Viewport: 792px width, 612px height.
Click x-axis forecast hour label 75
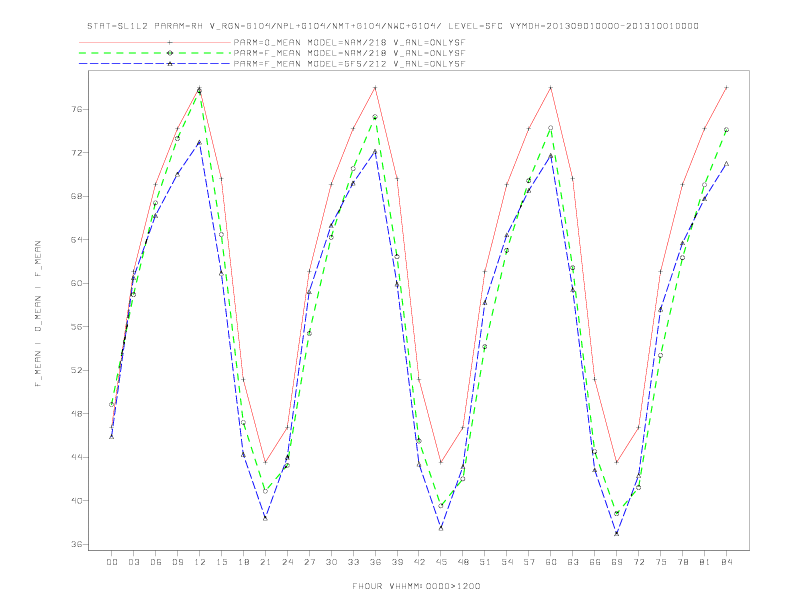pyautogui.click(x=661, y=562)
